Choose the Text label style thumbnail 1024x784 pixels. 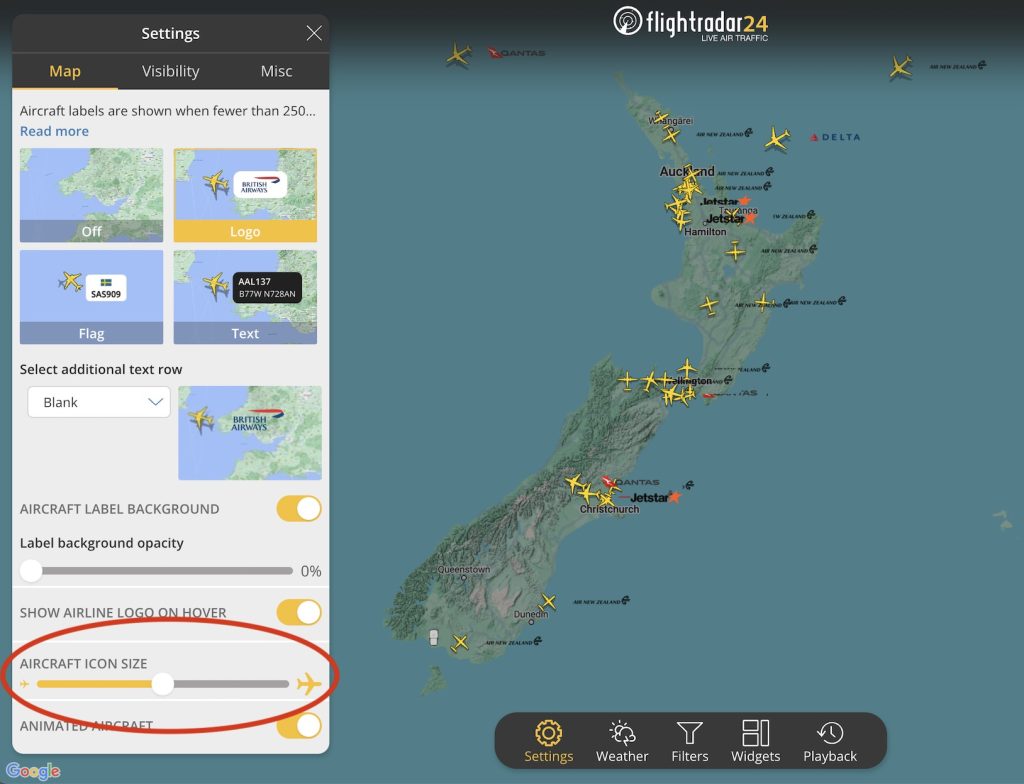[x=245, y=297]
